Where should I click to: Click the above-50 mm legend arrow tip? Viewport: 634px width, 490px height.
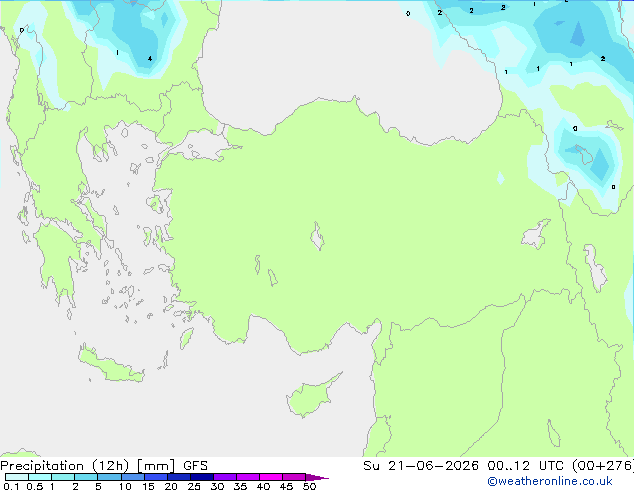317,477
